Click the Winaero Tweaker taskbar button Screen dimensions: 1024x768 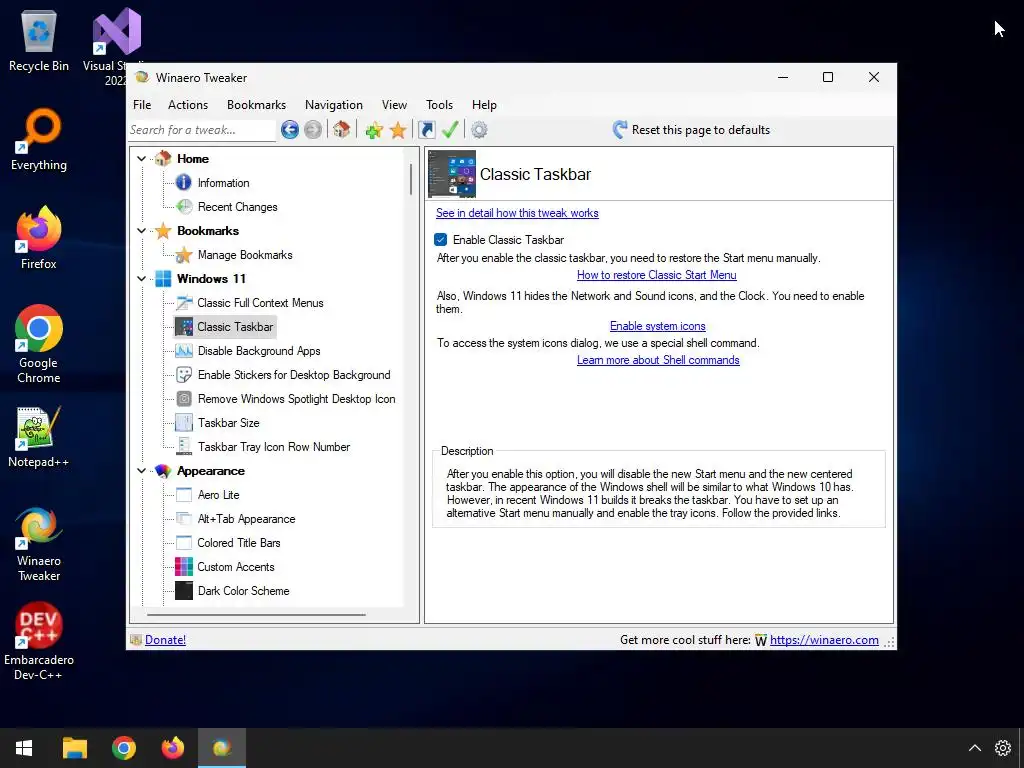coord(222,748)
